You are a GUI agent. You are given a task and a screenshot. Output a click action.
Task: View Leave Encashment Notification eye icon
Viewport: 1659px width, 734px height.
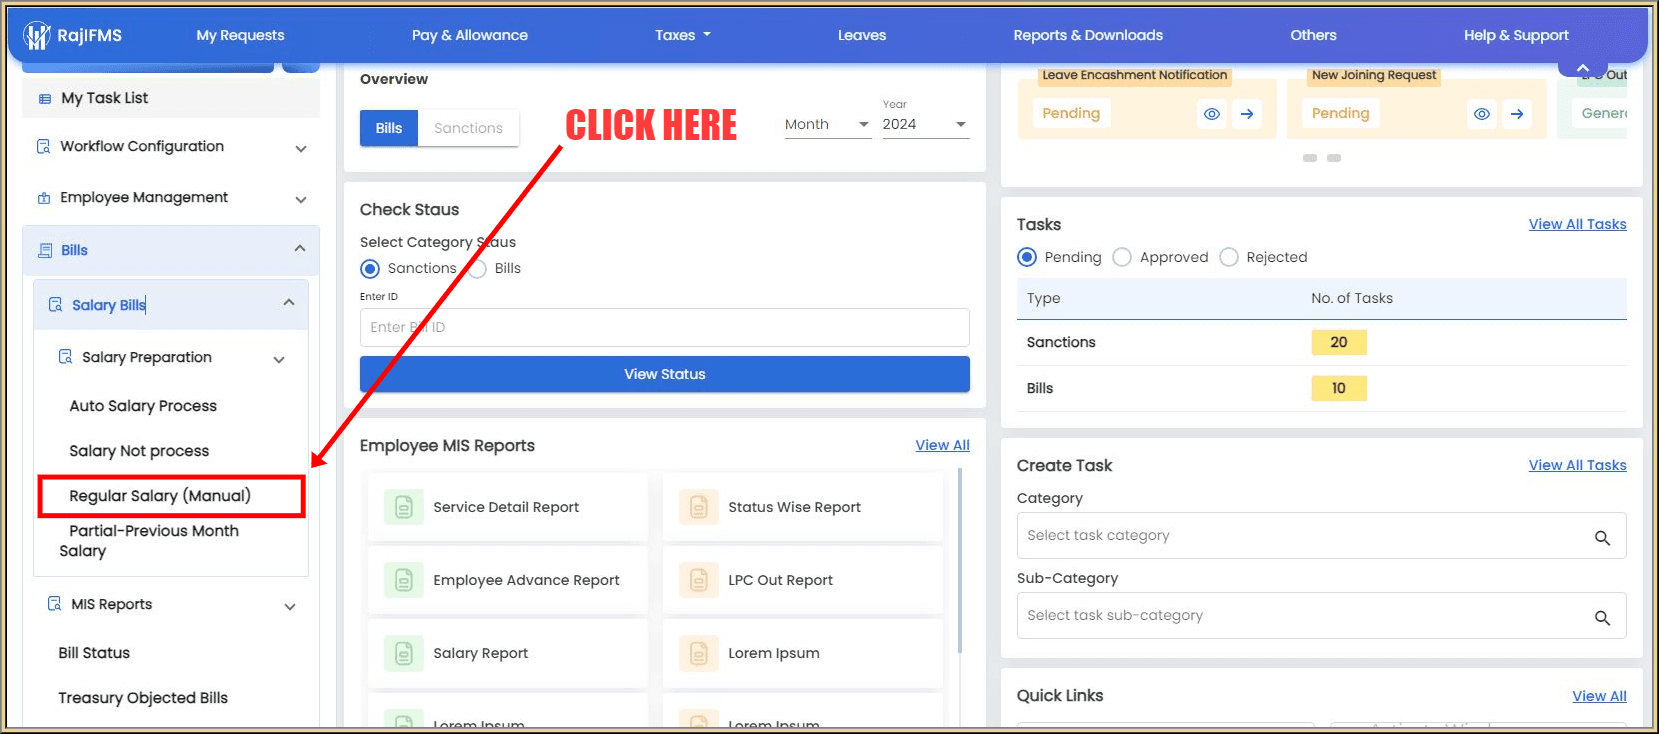[x=1212, y=114]
